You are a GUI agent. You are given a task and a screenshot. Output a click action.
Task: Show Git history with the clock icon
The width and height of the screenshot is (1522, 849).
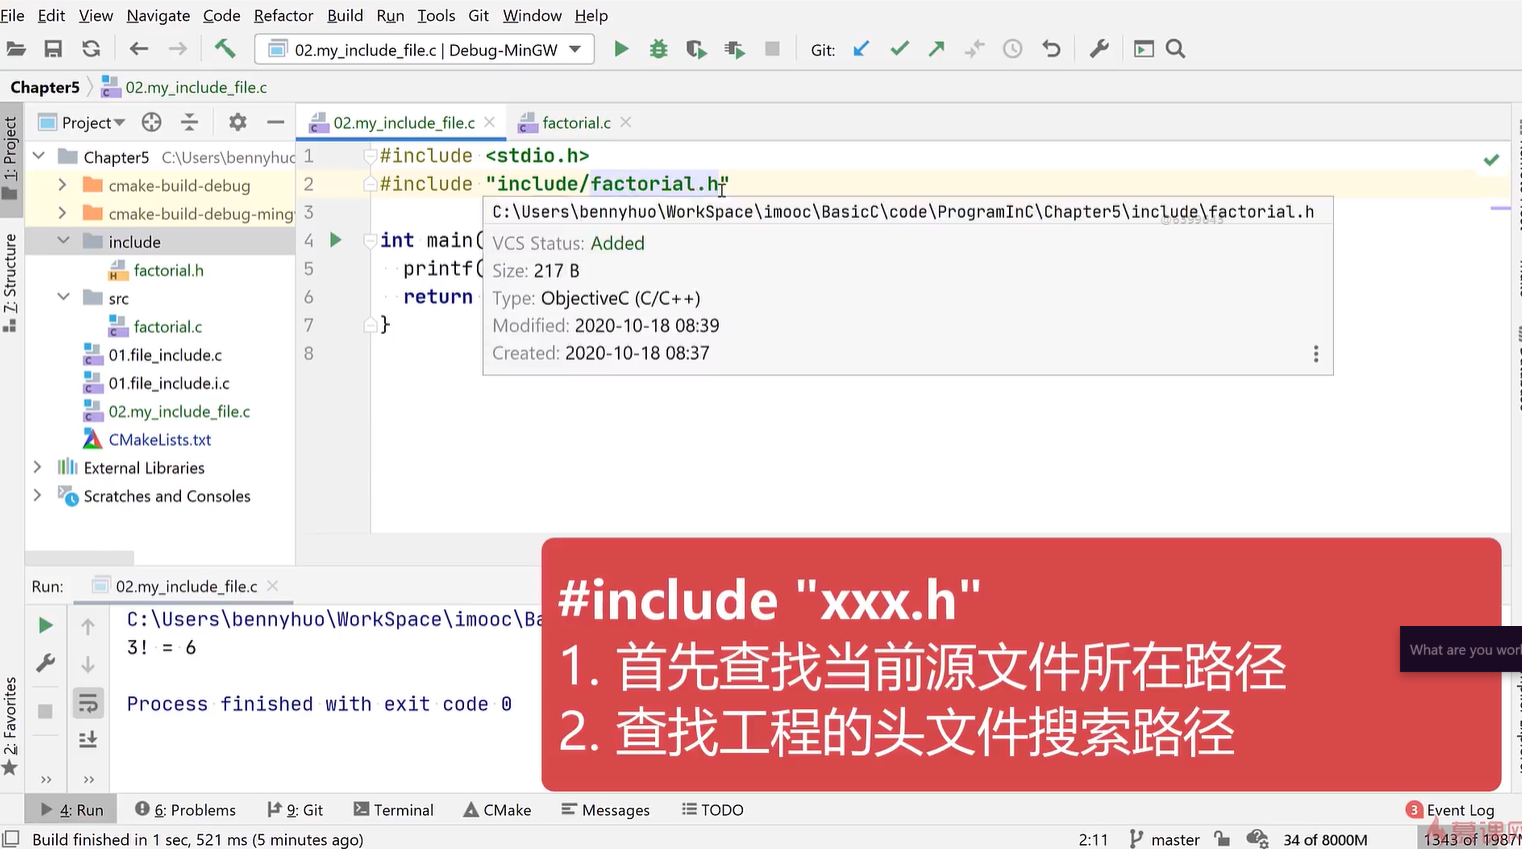click(1013, 49)
